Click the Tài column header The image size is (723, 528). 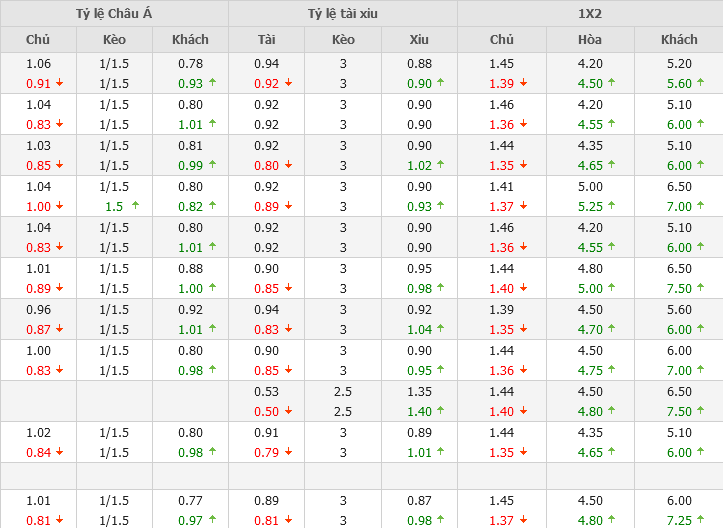[x=266, y=40]
